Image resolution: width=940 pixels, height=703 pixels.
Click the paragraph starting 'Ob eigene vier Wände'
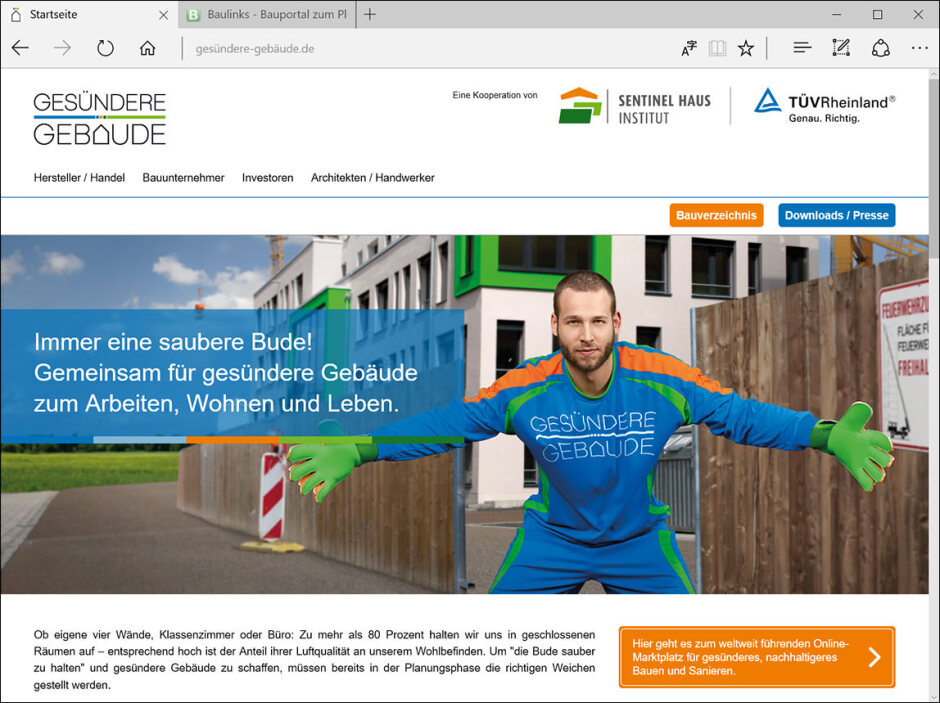(x=314, y=659)
